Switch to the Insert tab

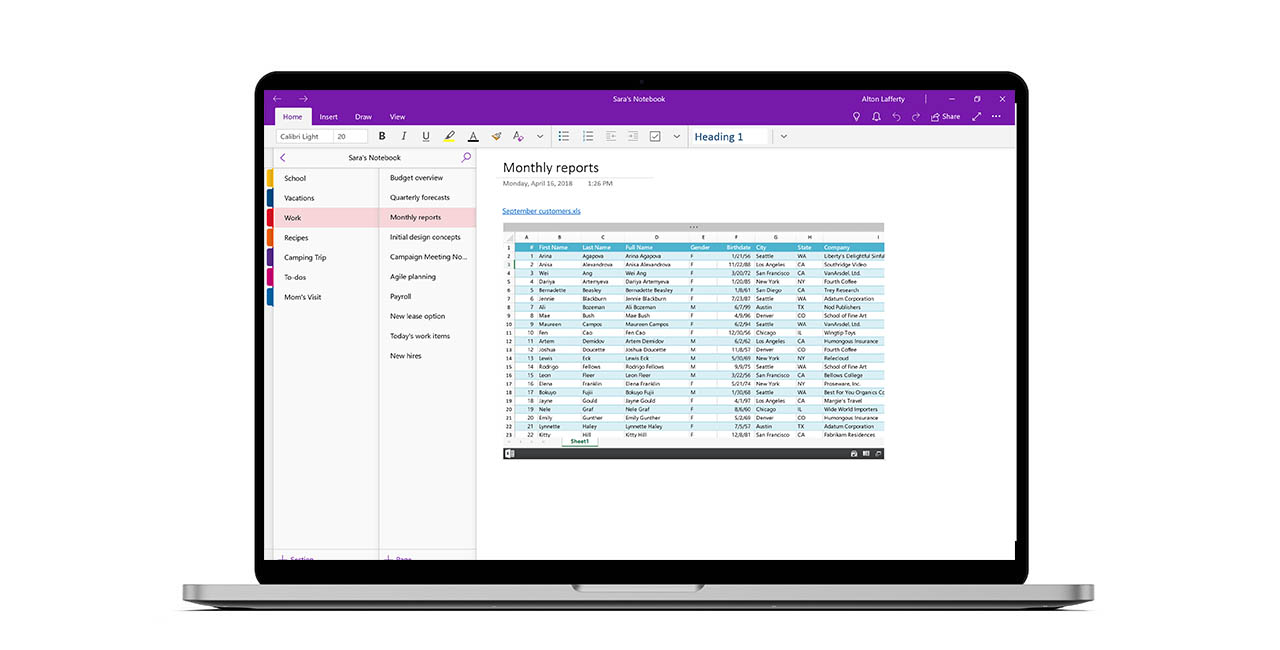[328, 117]
